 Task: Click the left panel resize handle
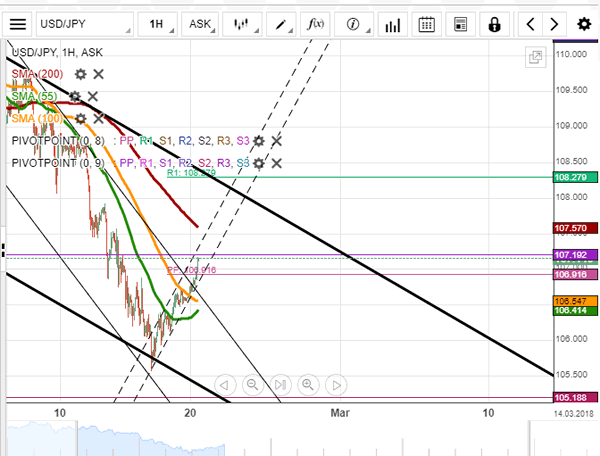pyautogui.click(x=3, y=250)
